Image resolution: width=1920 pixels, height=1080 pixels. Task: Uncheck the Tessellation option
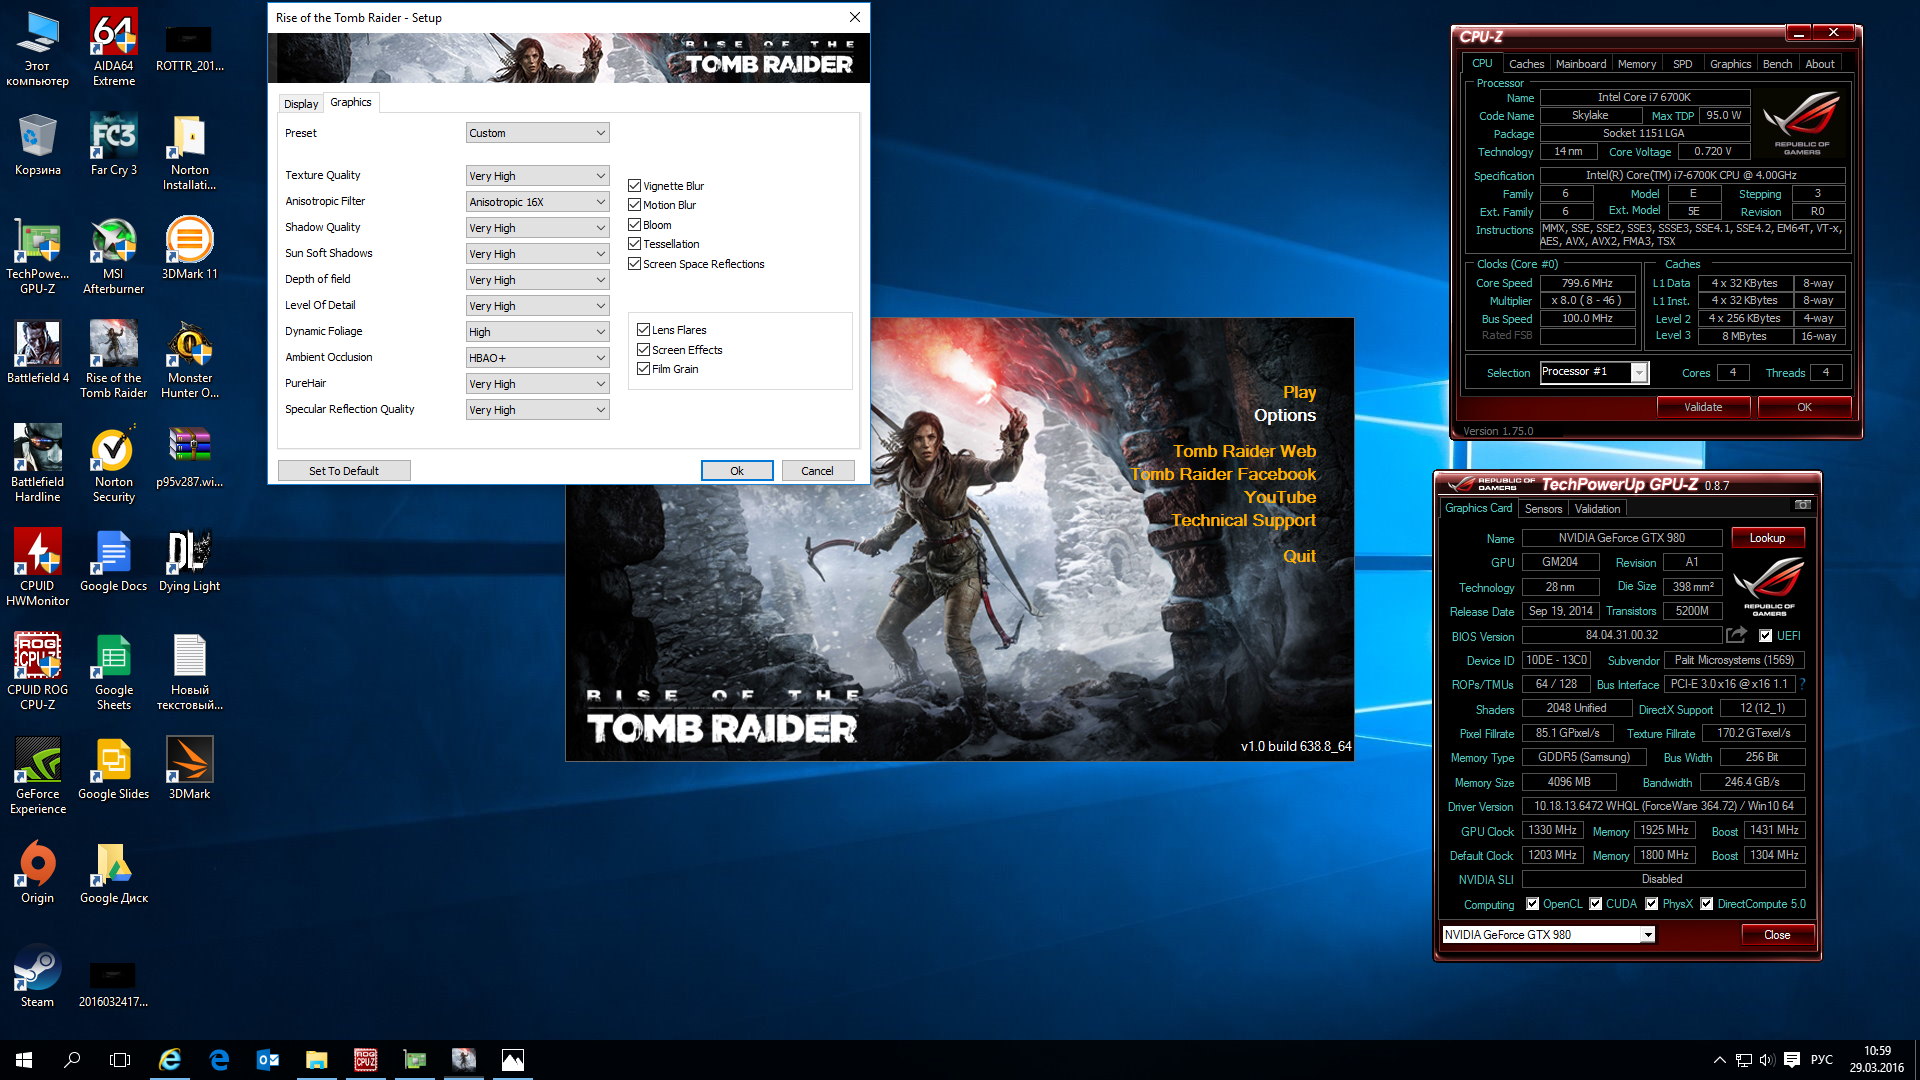[x=634, y=244]
